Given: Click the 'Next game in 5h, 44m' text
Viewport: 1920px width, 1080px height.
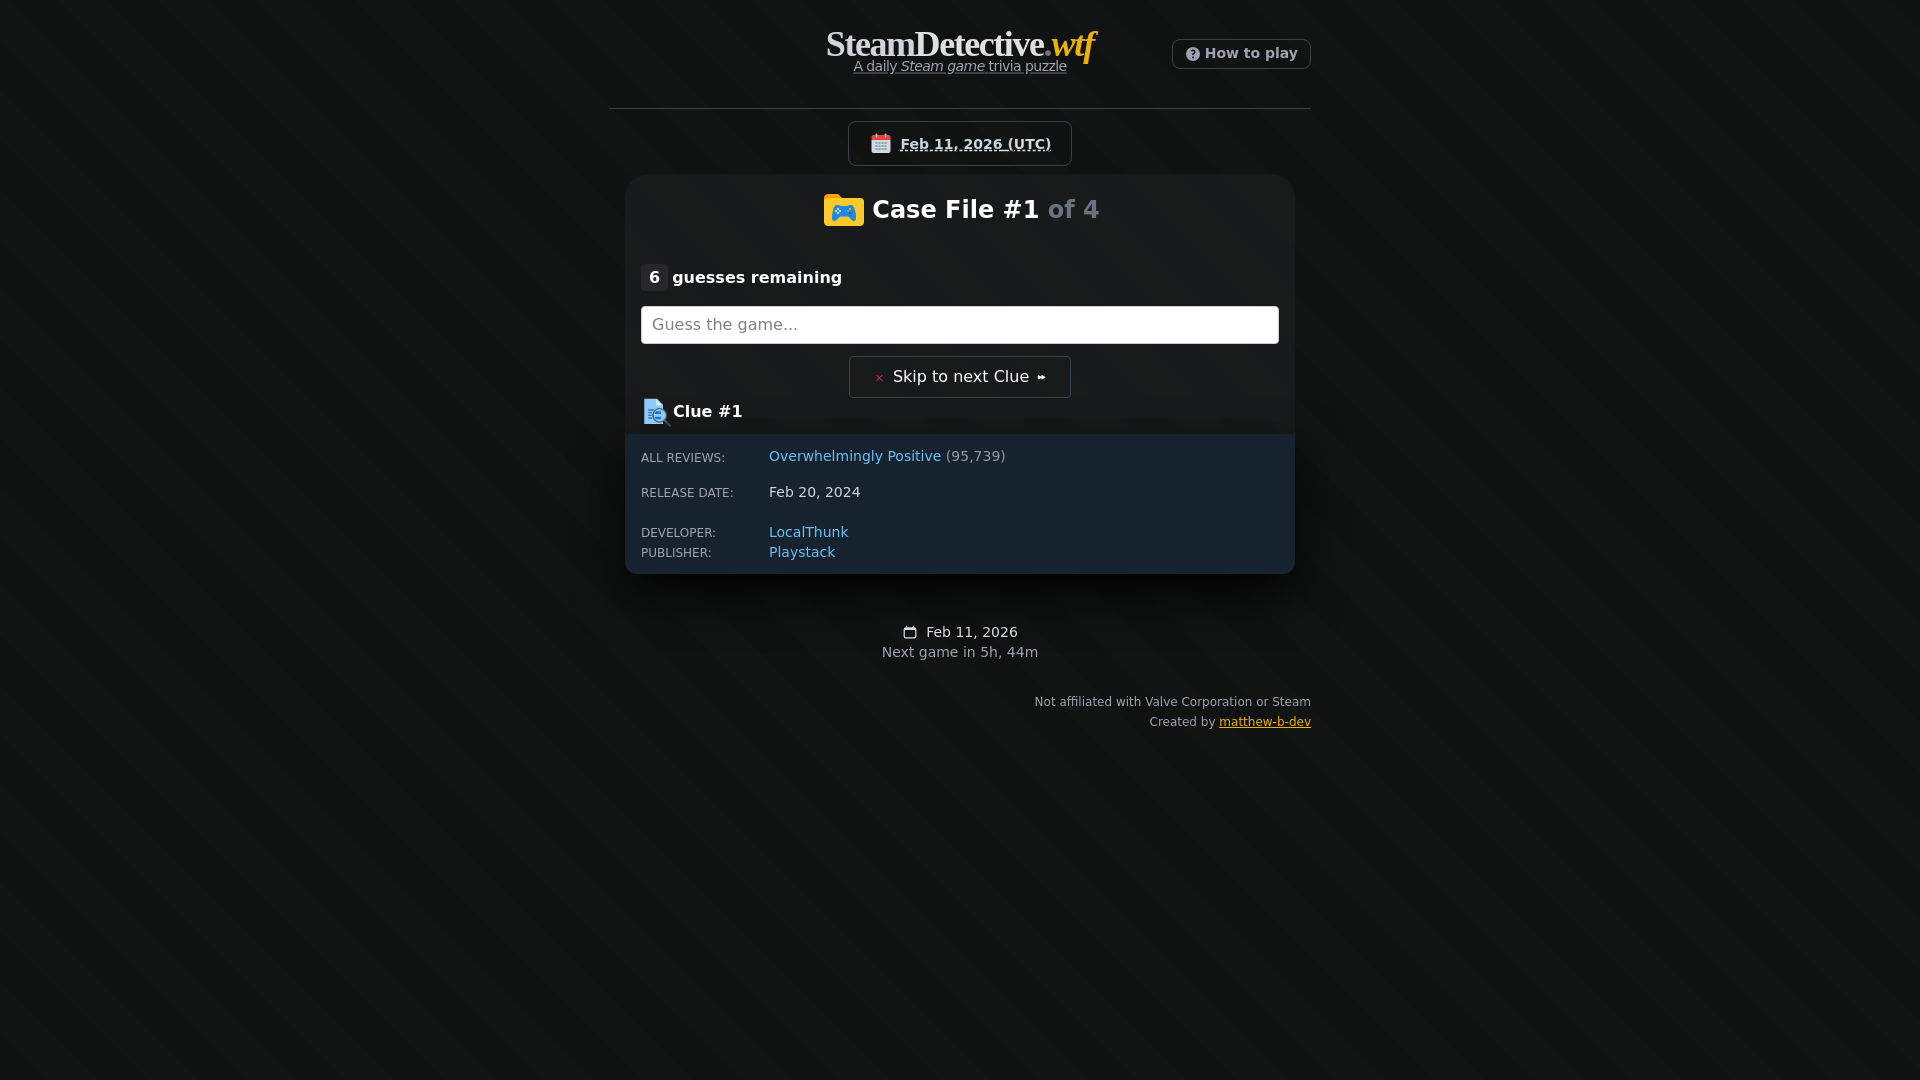Looking at the screenshot, I should click(960, 652).
